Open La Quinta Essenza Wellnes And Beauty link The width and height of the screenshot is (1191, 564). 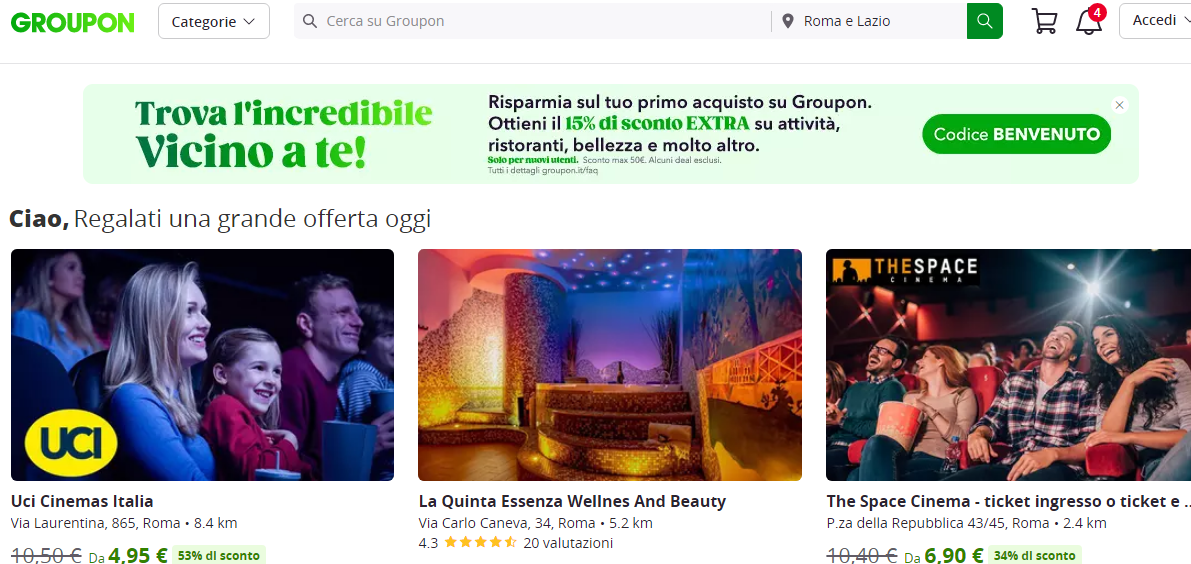(572, 501)
